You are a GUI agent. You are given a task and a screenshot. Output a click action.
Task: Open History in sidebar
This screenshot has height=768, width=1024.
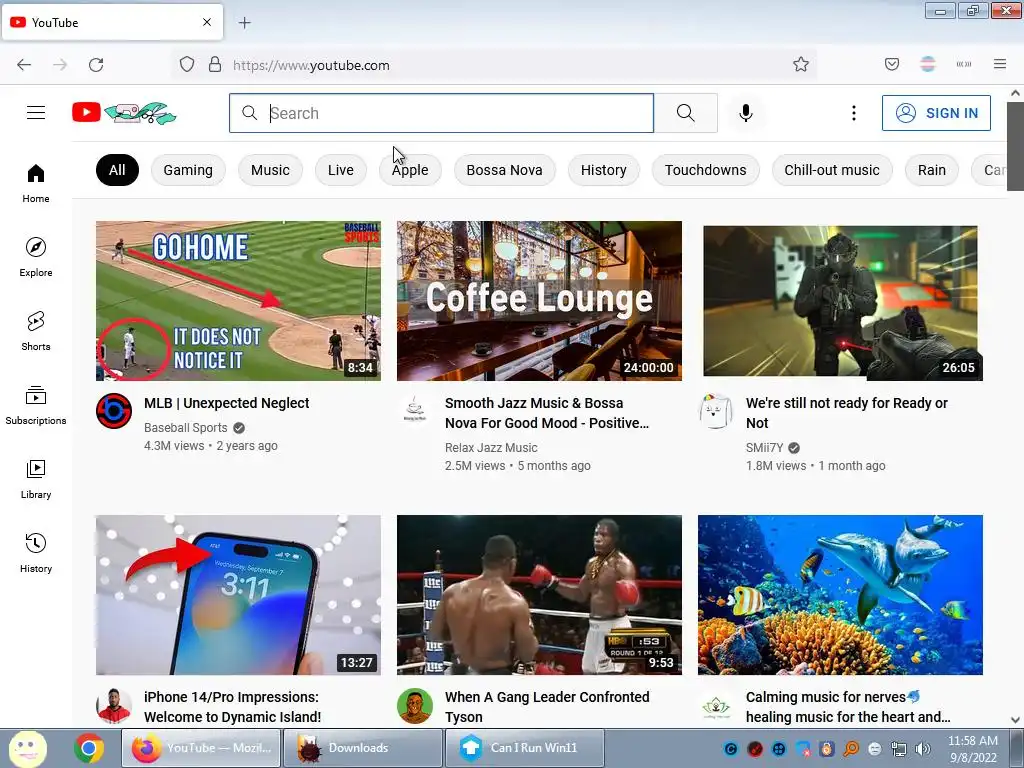[36, 553]
